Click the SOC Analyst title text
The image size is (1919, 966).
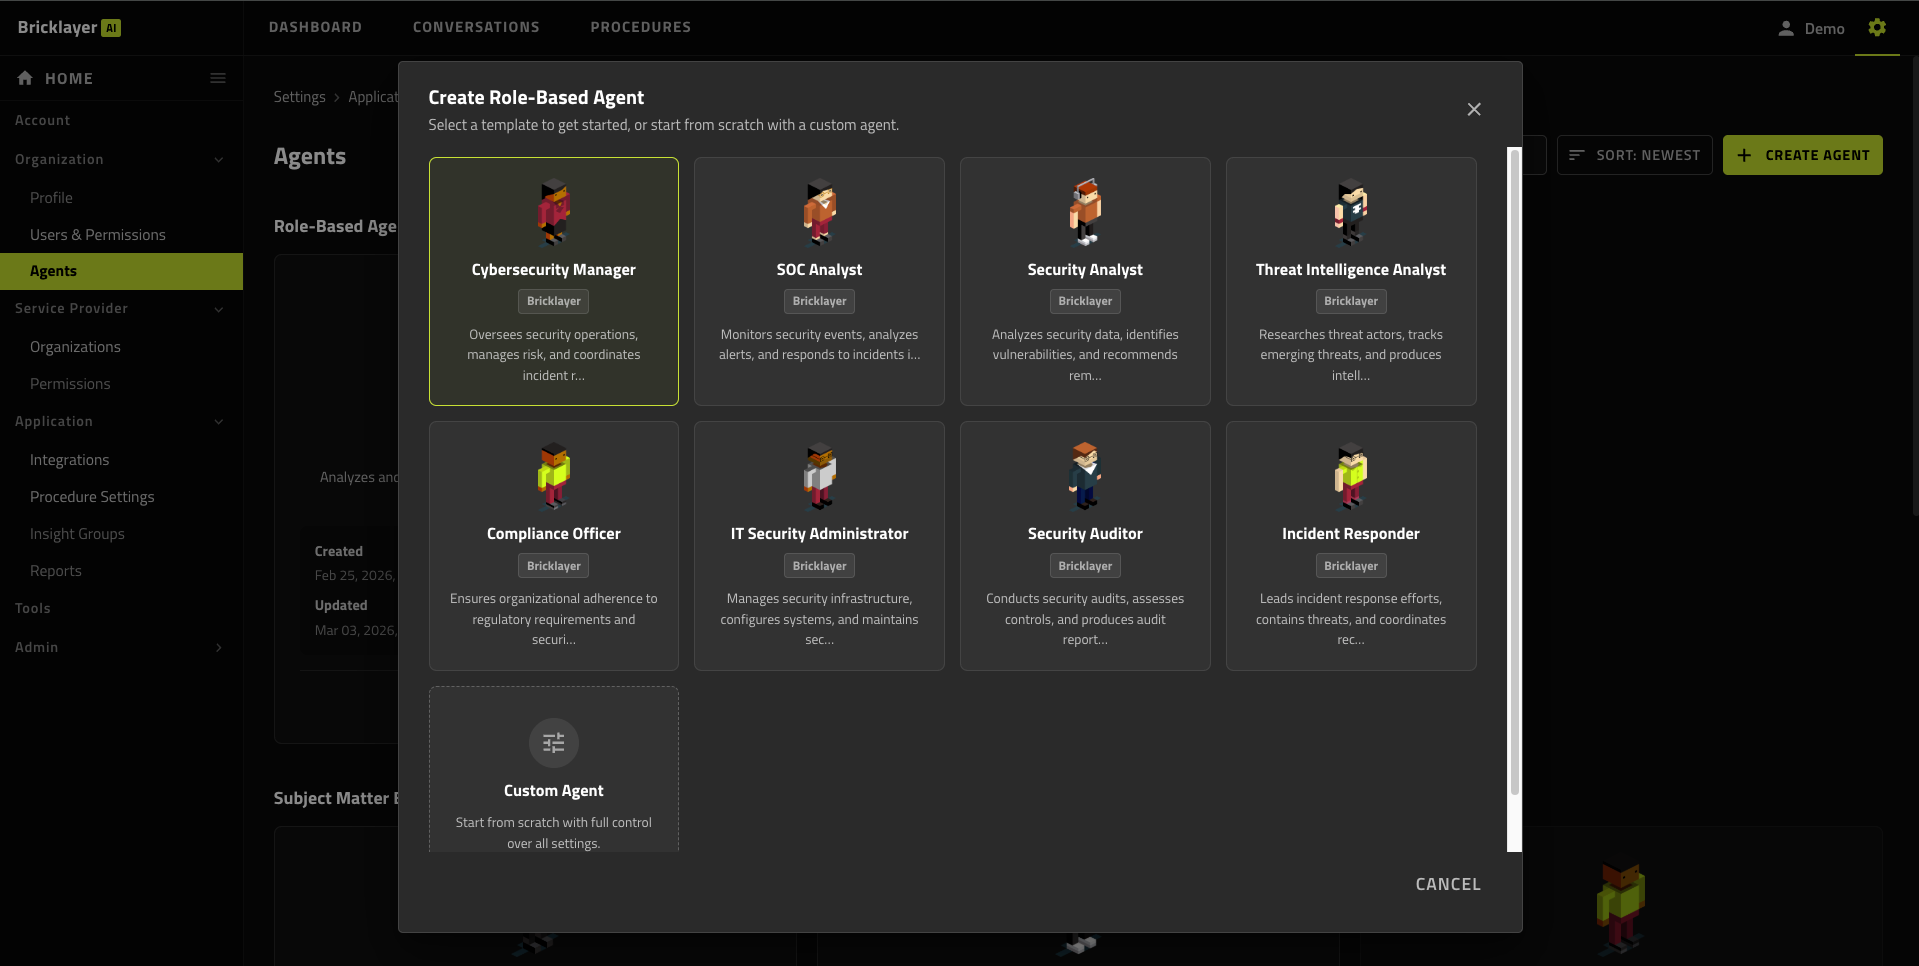(819, 269)
